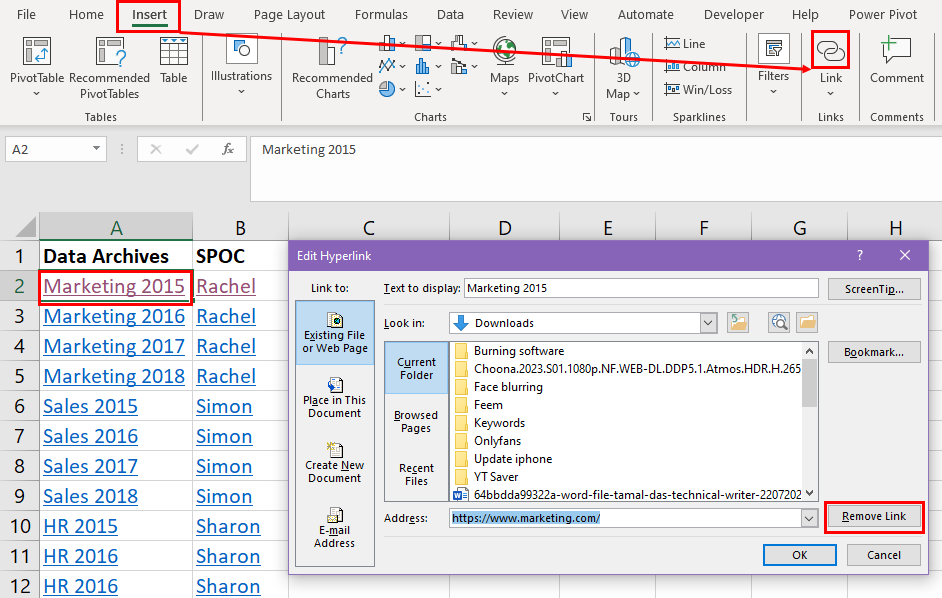Insert a Comment from the ribbon
The image size is (942, 598).
pos(896,60)
